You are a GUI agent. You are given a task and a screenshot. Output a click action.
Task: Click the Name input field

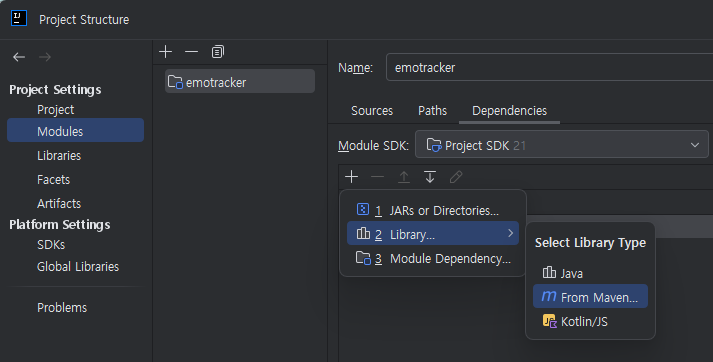click(x=549, y=67)
